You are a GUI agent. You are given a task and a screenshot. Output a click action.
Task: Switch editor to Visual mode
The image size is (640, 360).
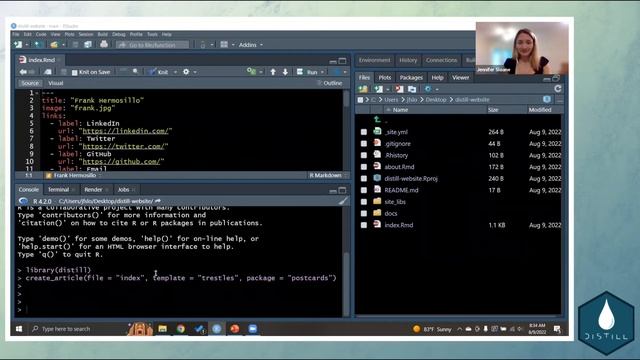[56, 83]
